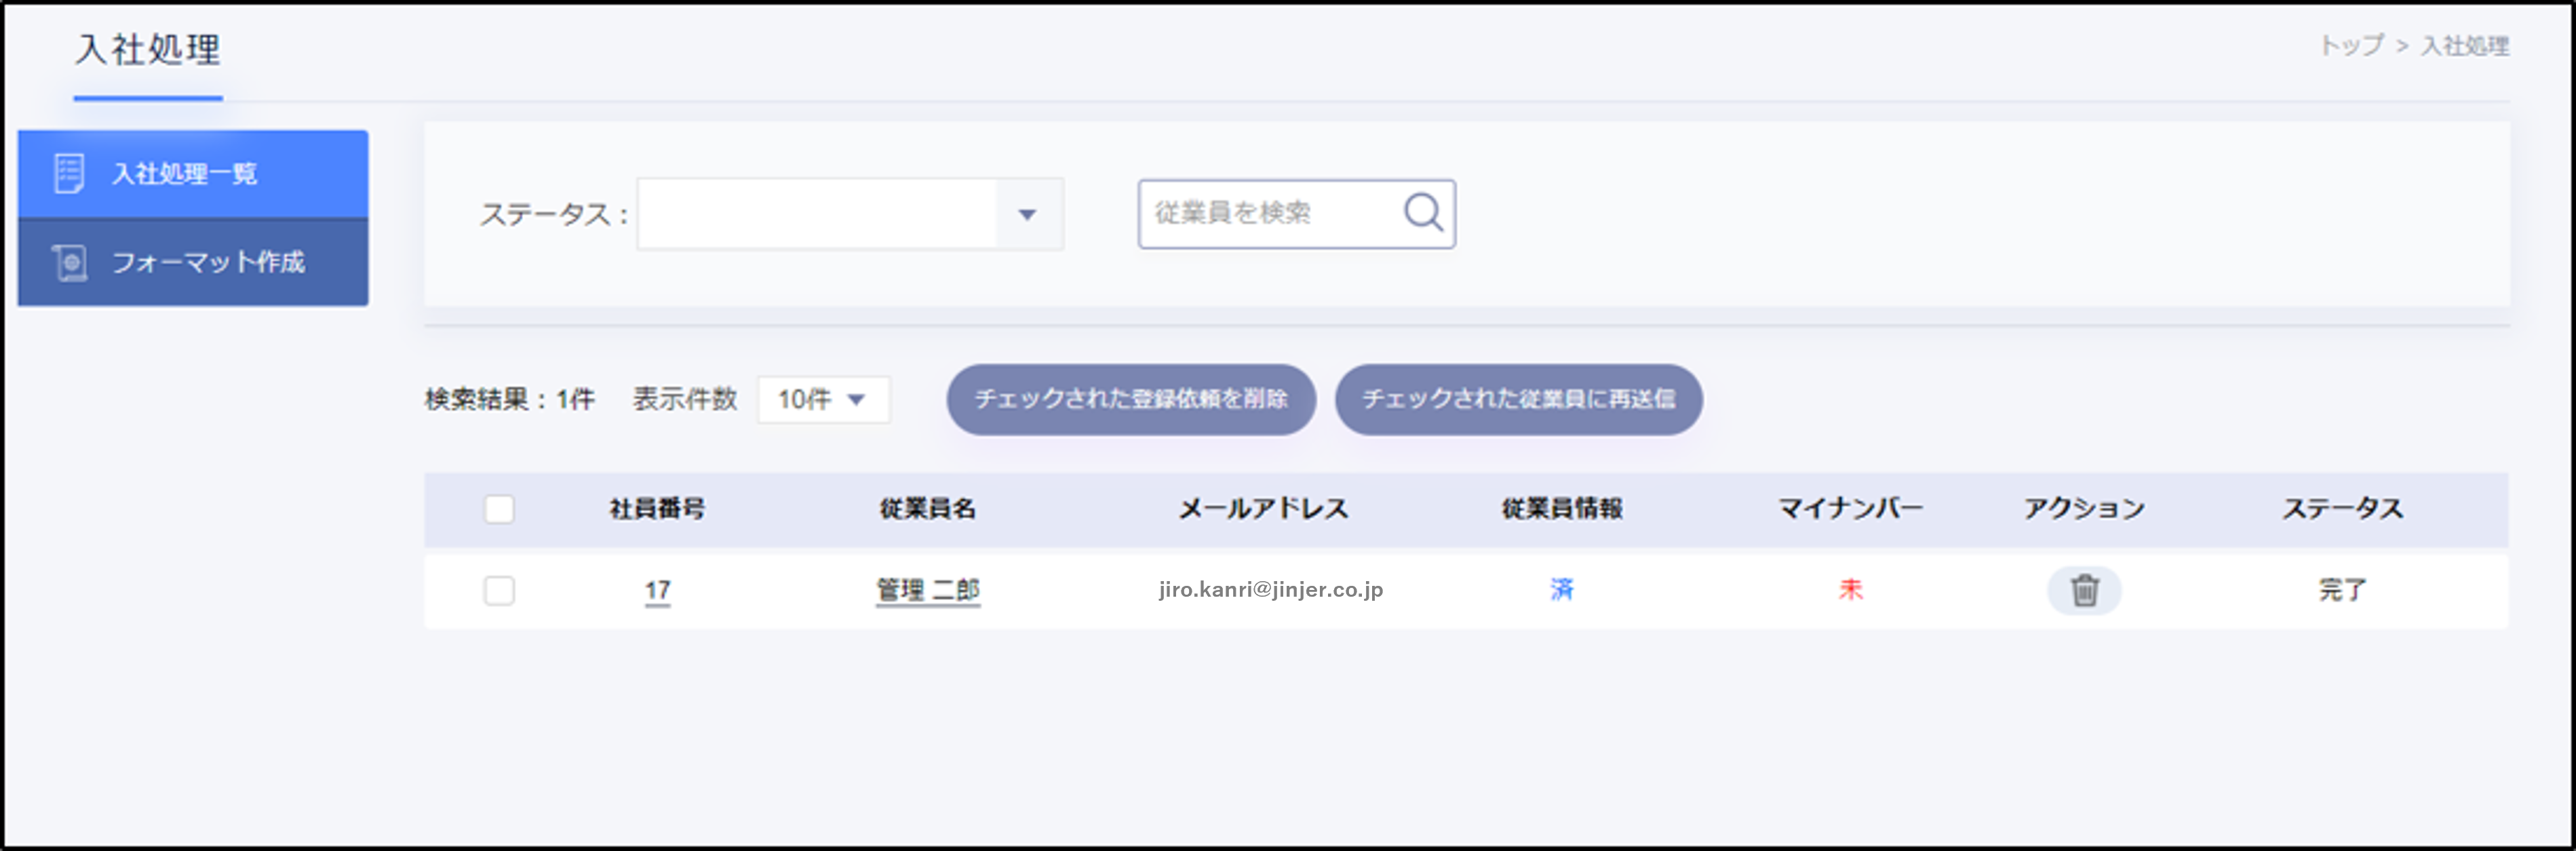Click the フォーマット作成 icon in the sidebar
2576x851 pixels.
click(x=69, y=262)
